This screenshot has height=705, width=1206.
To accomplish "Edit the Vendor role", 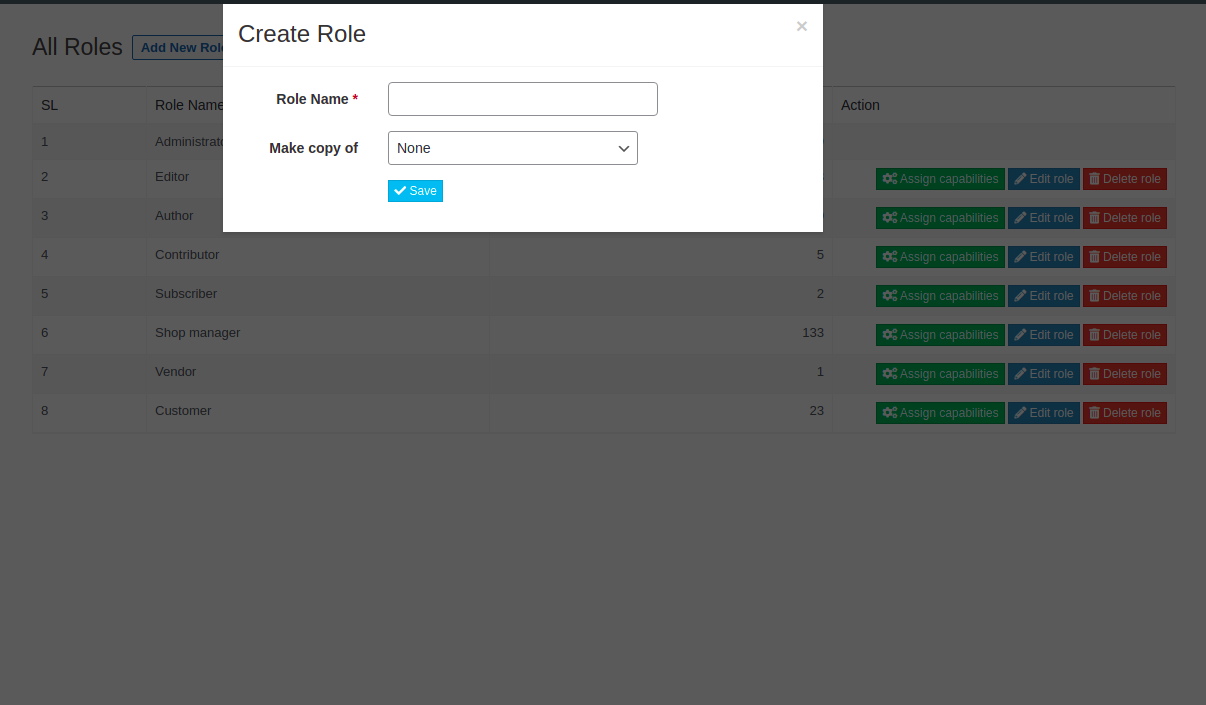I will click(1044, 374).
